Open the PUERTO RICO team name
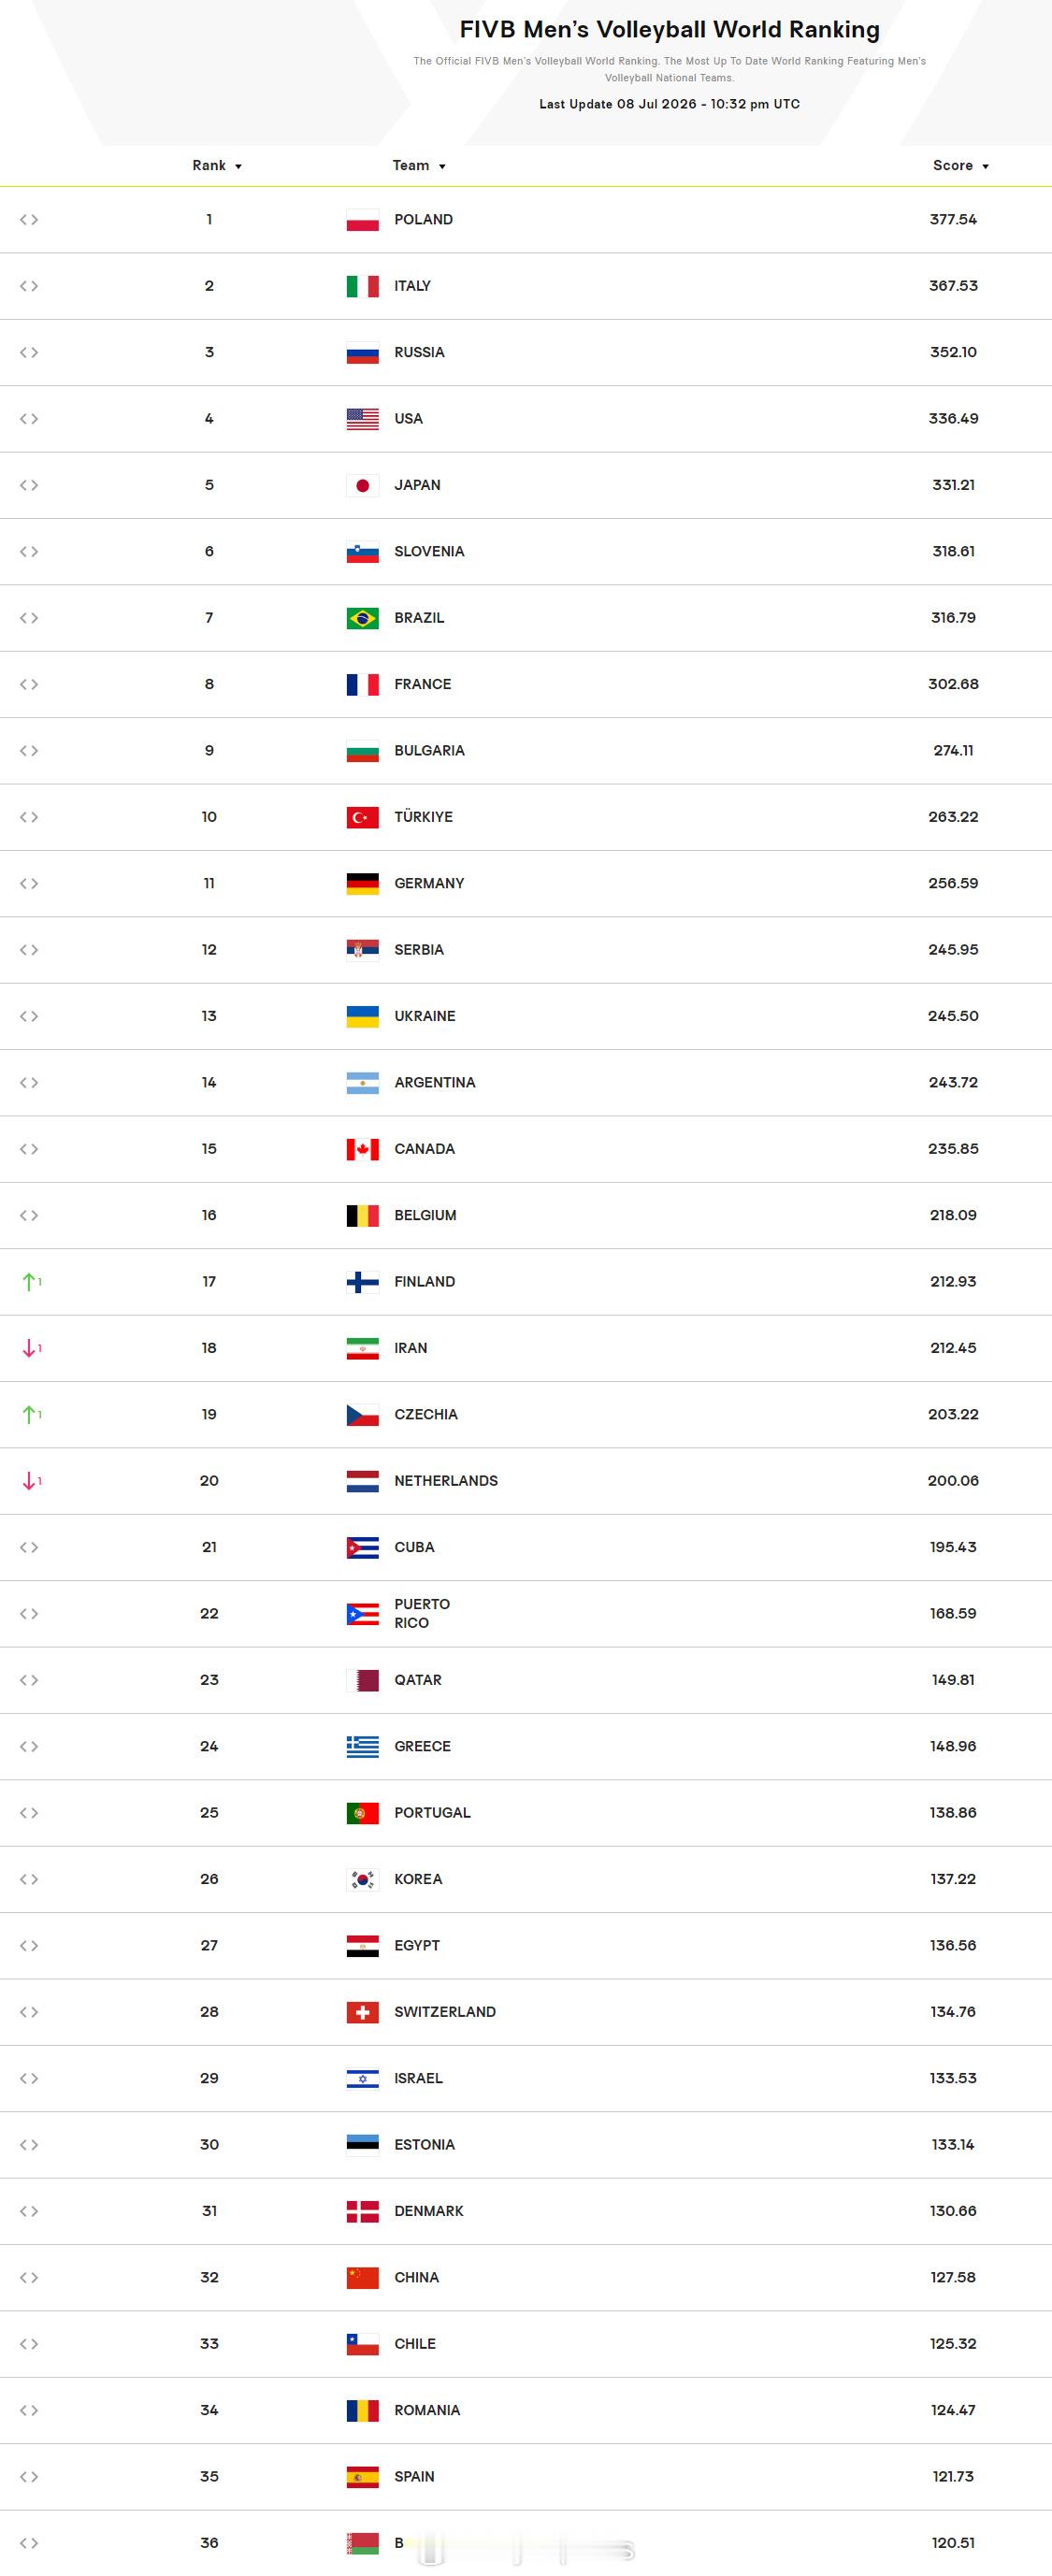 point(422,1613)
